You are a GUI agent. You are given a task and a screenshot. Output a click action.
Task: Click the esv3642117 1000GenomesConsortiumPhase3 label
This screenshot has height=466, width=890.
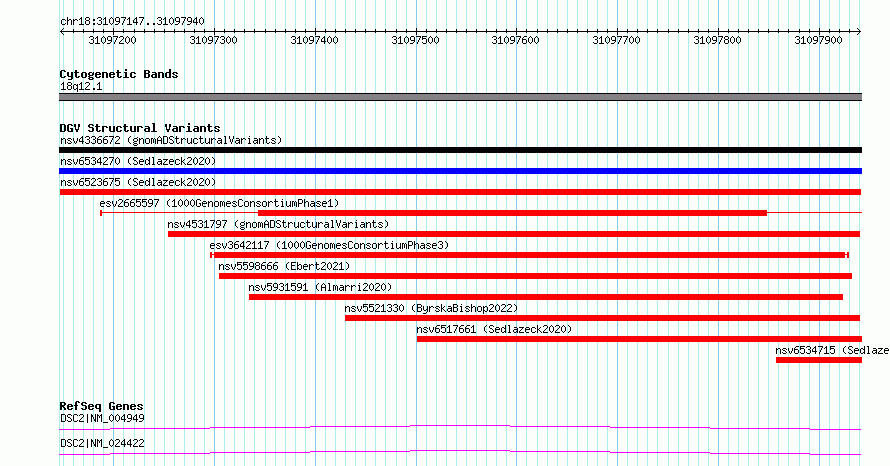(x=329, y=245)
